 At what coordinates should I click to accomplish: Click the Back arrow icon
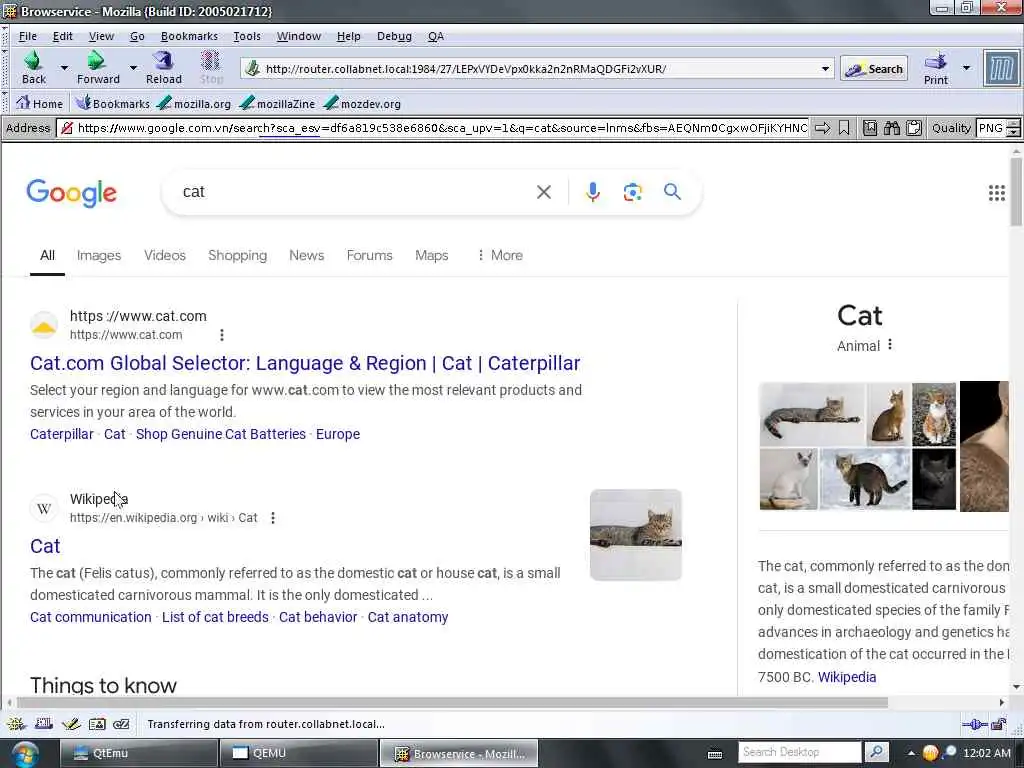click(33, 61)
